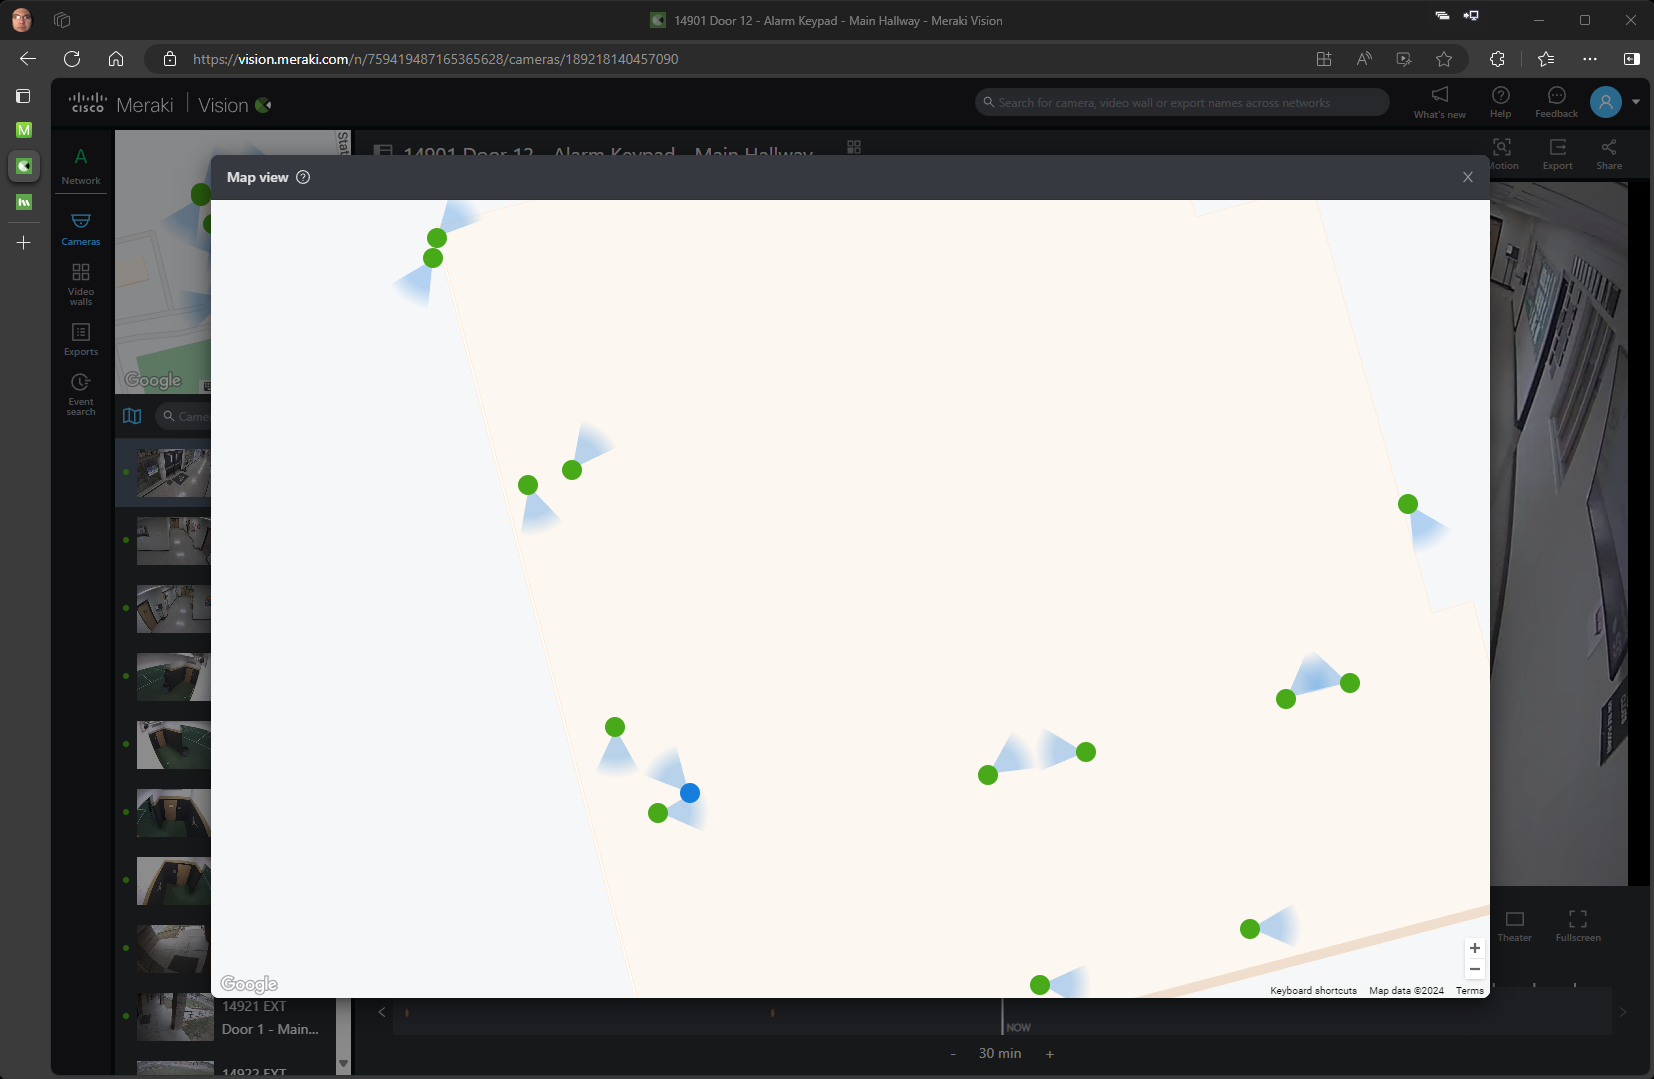Select the Export icon above the video
The height and width of the screenshot is (1079, 1654).
[x=1557, y=152]
